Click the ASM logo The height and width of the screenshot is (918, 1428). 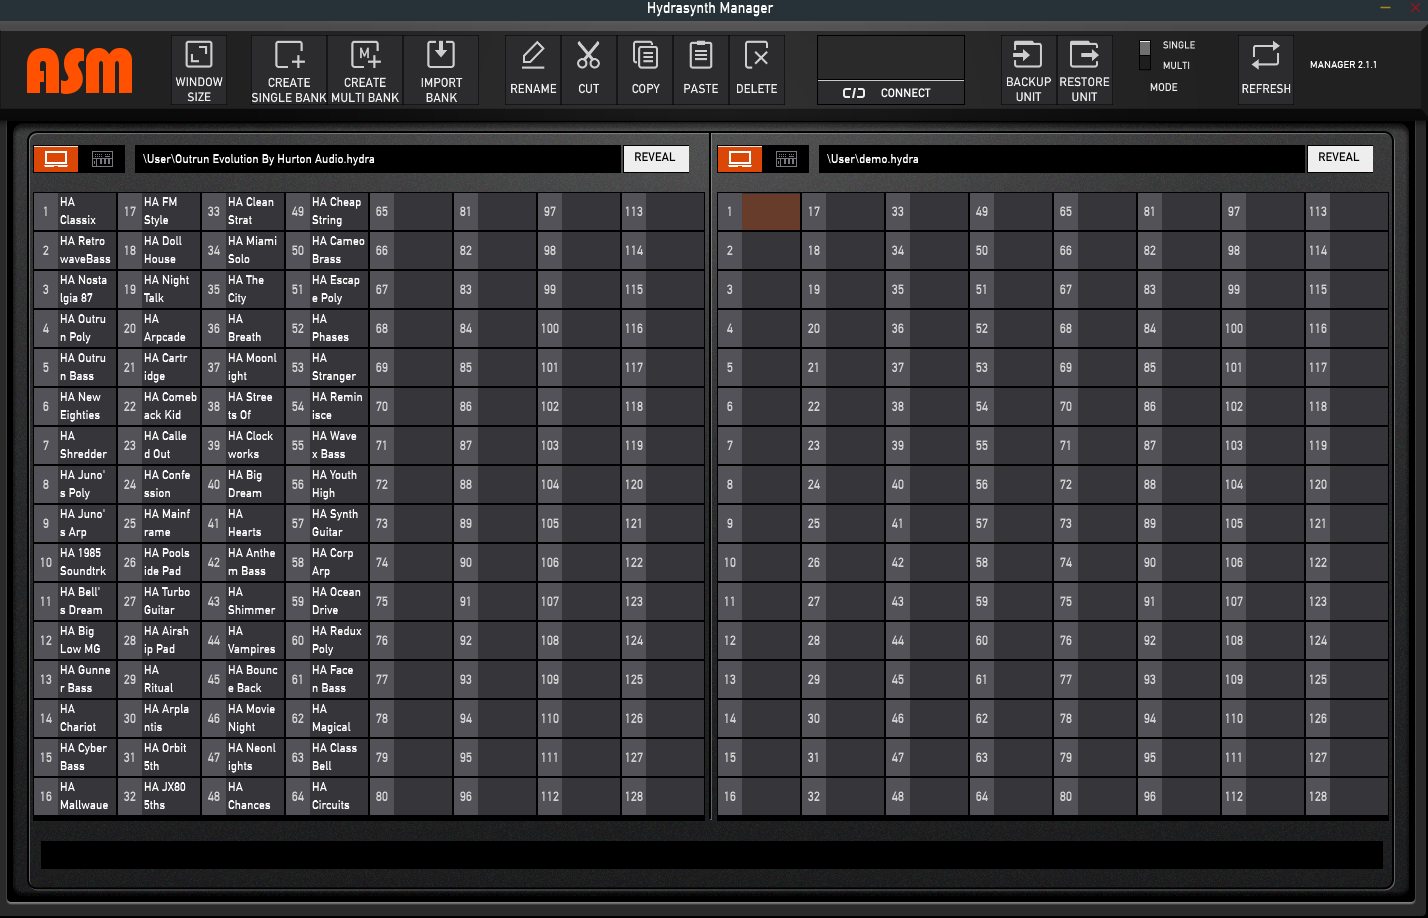(x=79, y=71)
